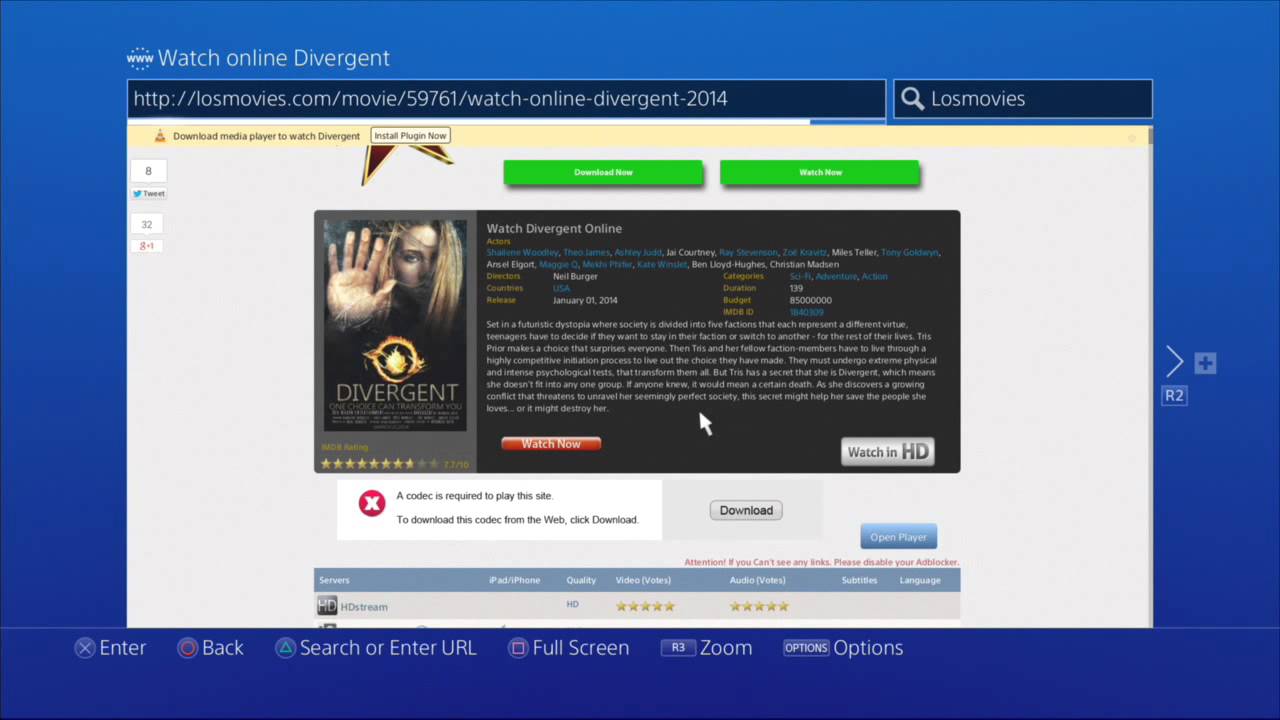Click the IMDB star rating bar
The width and height of the screenshot is (1280, 720).
pos(379,464)
